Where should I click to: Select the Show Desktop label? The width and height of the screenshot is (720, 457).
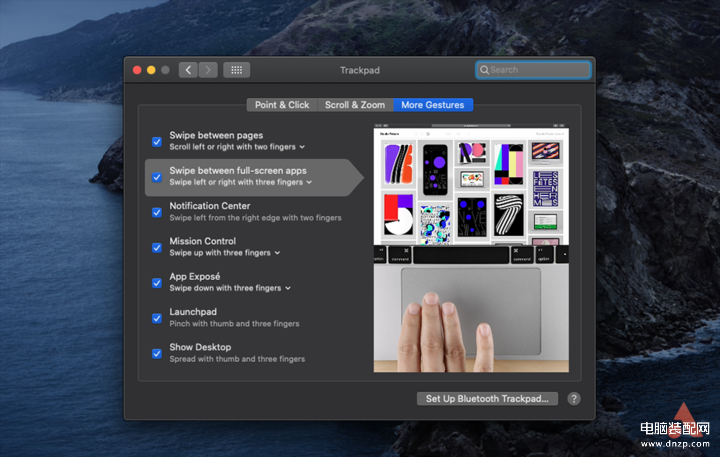200,347
